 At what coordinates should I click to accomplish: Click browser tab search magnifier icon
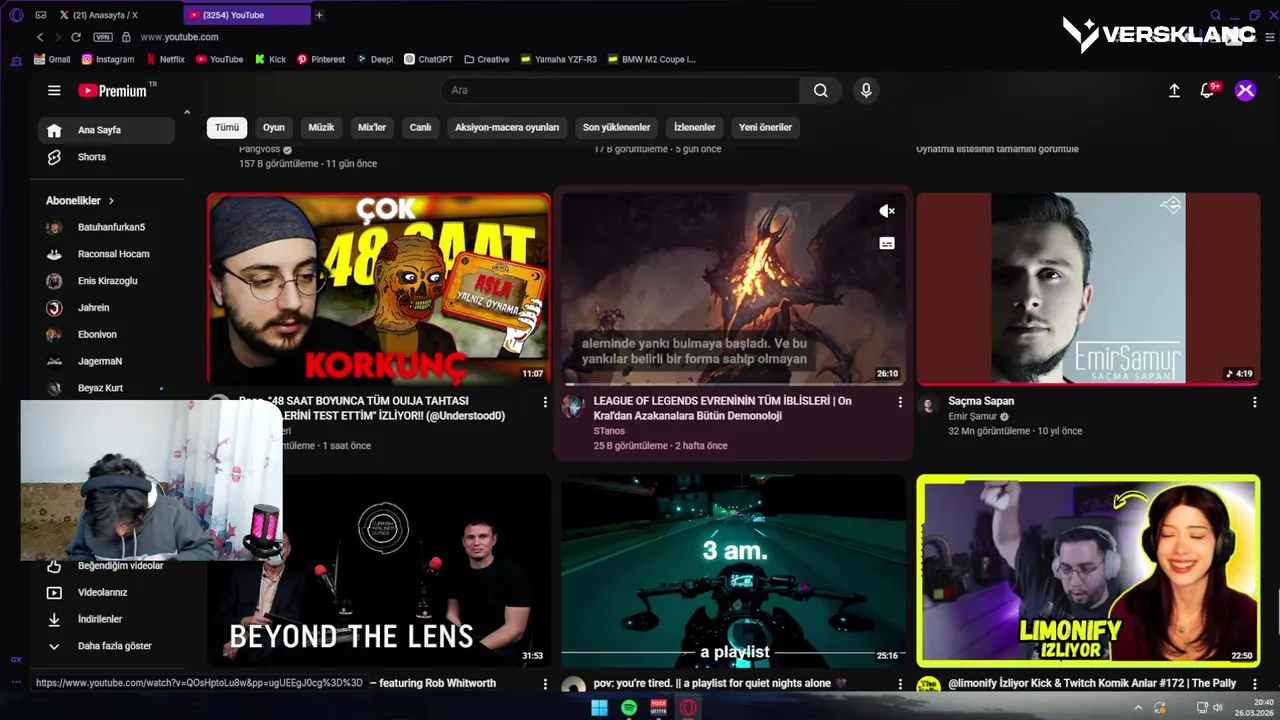click(1216, 15)
